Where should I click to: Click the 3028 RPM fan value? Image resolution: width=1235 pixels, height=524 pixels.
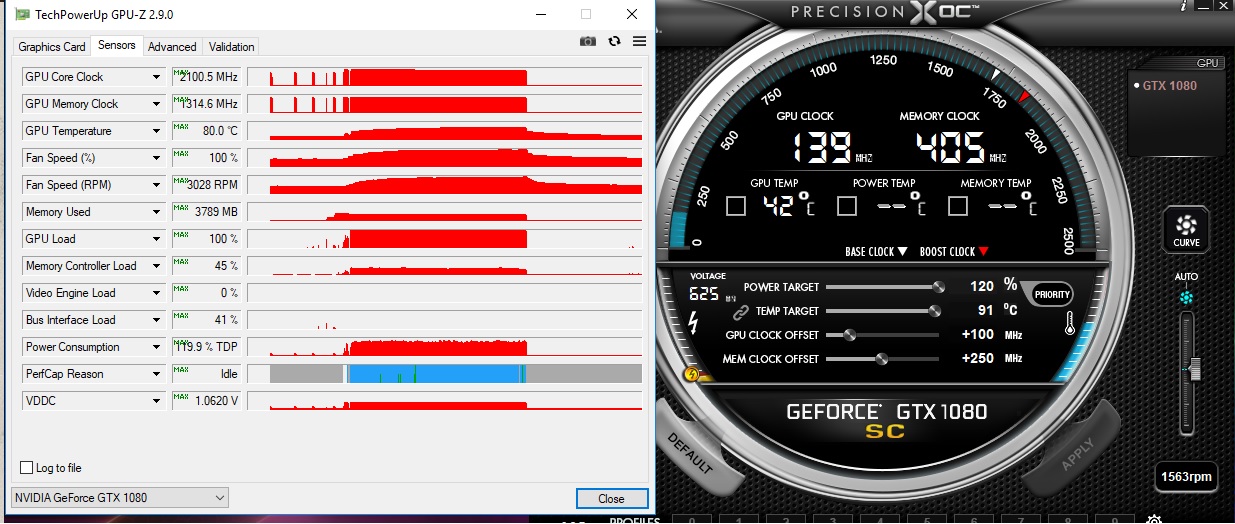tap(206, 185)
